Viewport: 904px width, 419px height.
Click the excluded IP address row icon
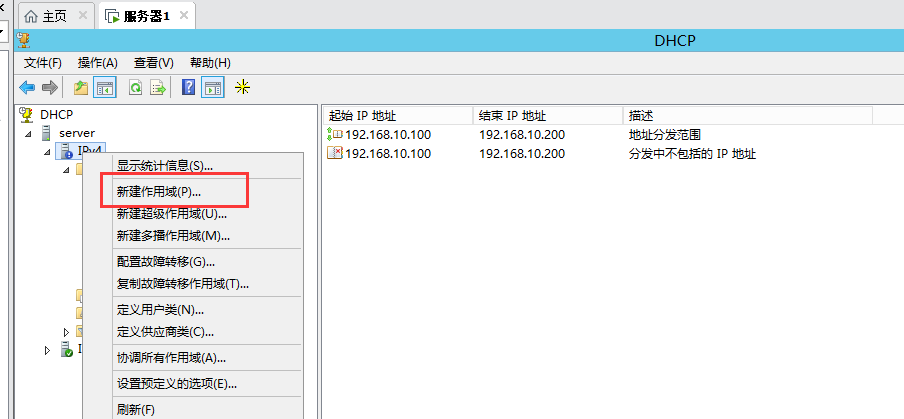334,153
